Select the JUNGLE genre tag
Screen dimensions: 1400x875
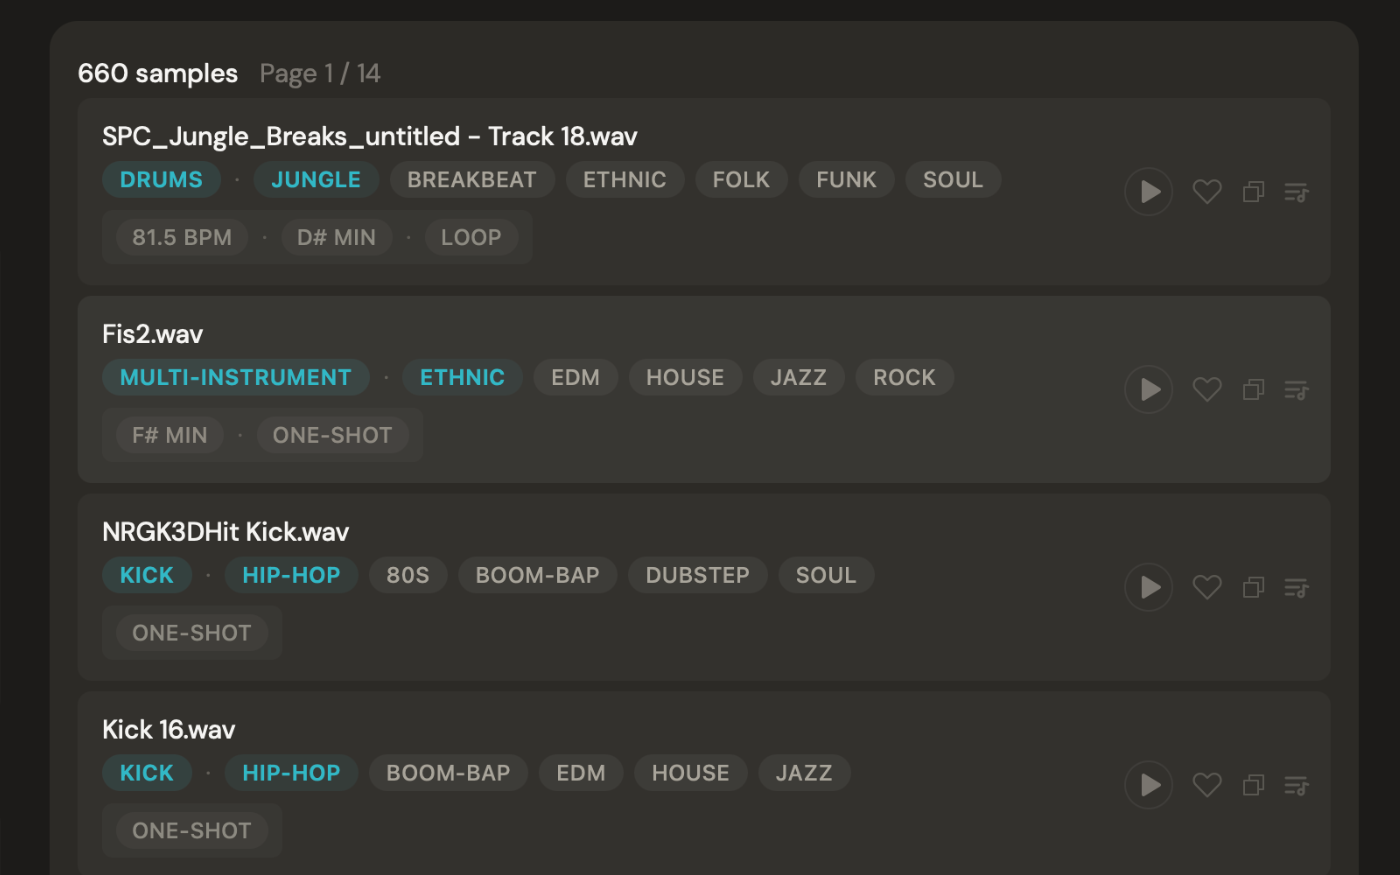click(316, 180)
